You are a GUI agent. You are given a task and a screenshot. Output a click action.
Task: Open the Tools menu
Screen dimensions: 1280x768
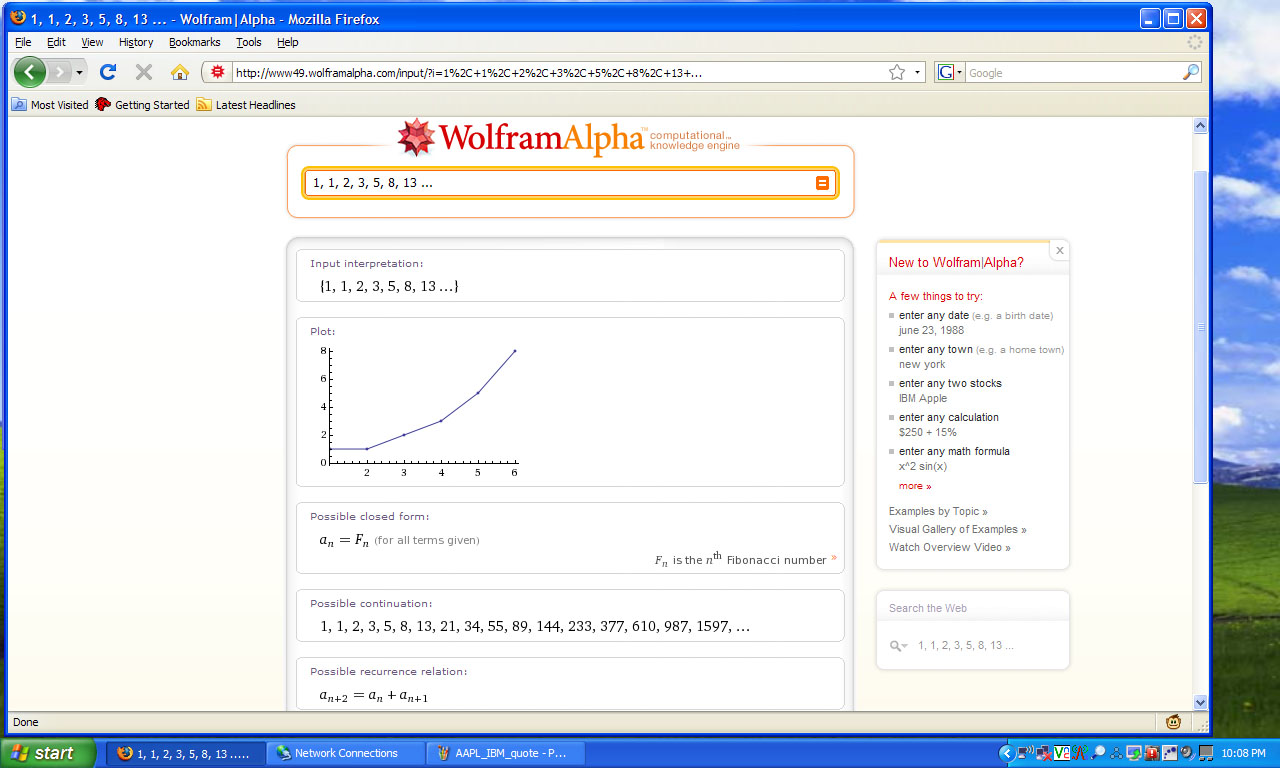click(248, 42)
